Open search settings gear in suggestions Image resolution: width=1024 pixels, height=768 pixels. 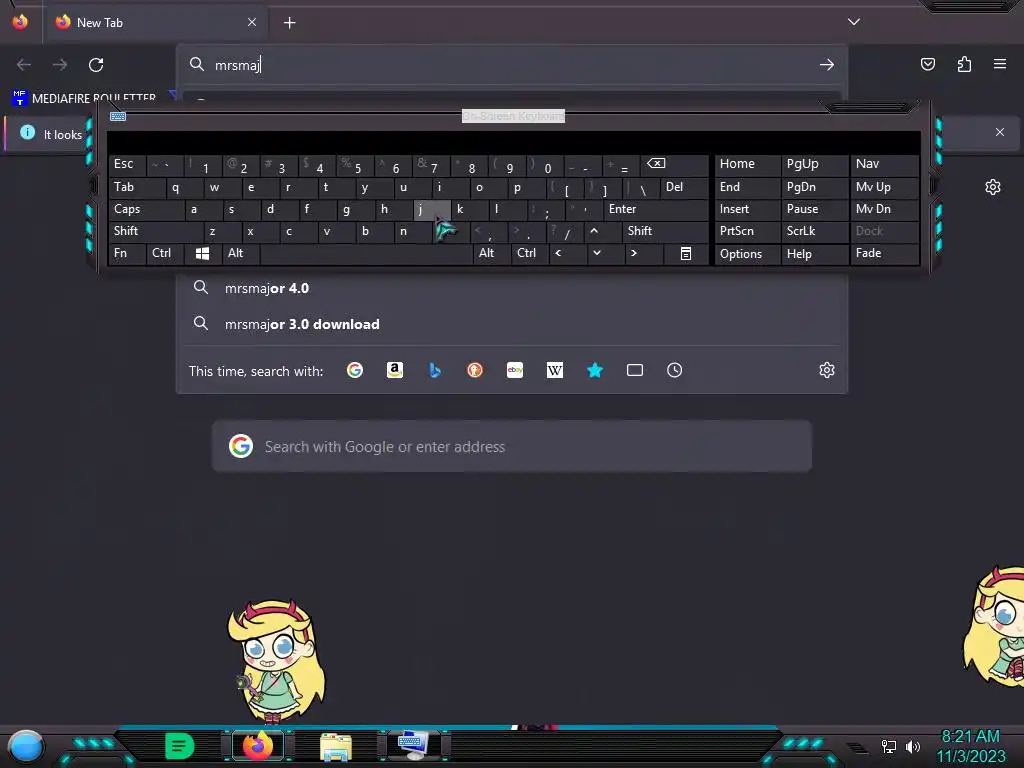click(x=827, y=370)
